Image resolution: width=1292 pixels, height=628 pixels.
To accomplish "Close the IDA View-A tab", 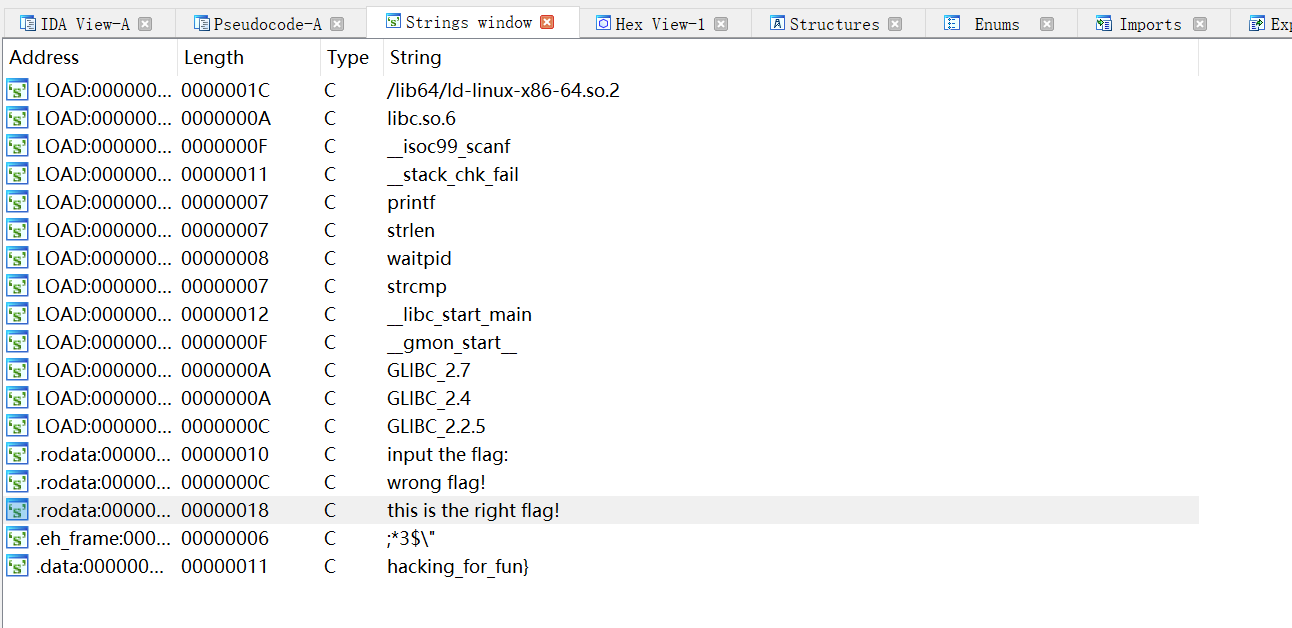I will pos(146,24).
